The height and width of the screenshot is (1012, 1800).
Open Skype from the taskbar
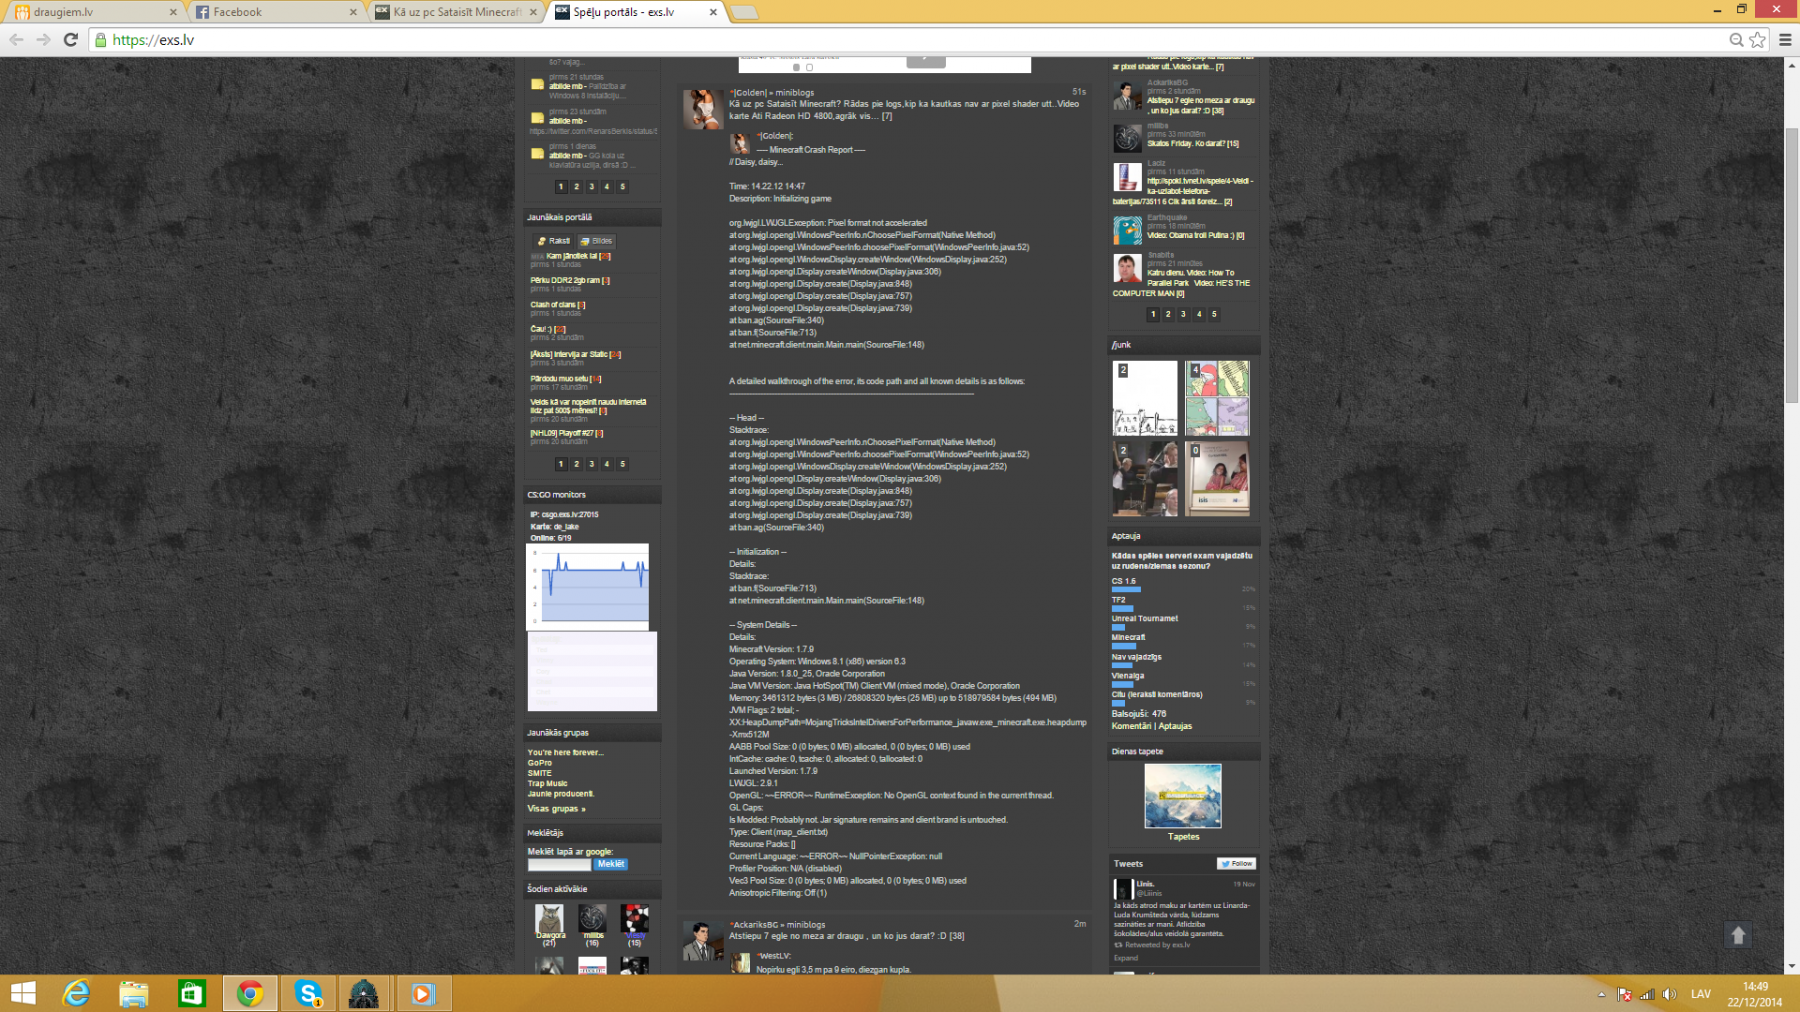[307, 993]
